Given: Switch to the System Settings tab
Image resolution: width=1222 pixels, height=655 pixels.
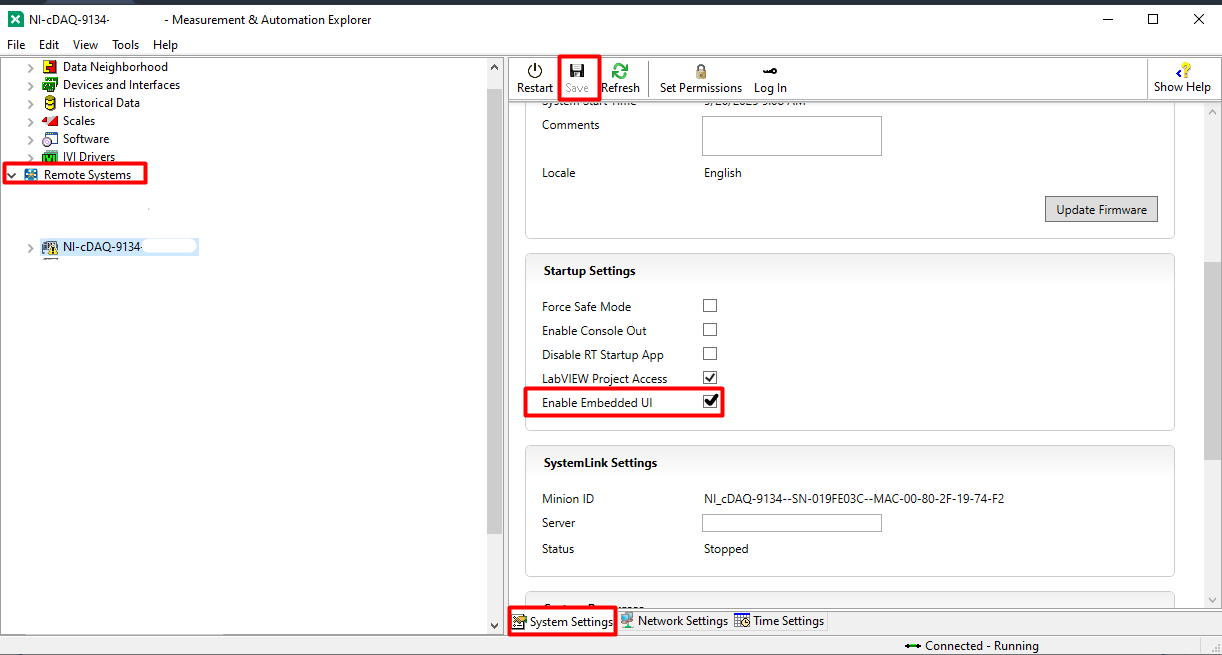Looking at the screenshot, I should click(563, 622).
